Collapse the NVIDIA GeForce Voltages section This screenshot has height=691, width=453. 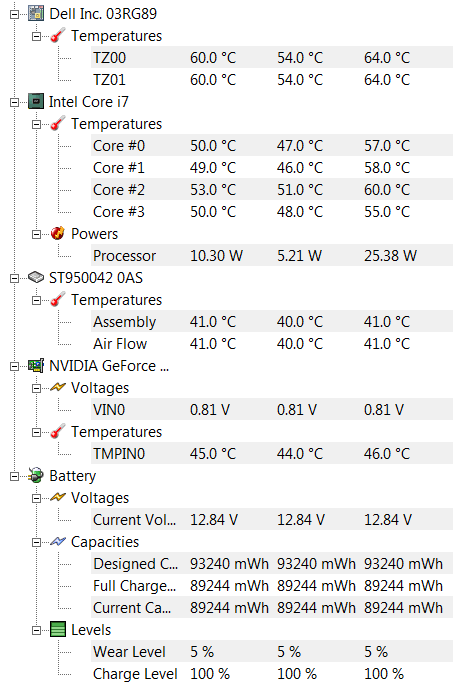coord(36,388)
